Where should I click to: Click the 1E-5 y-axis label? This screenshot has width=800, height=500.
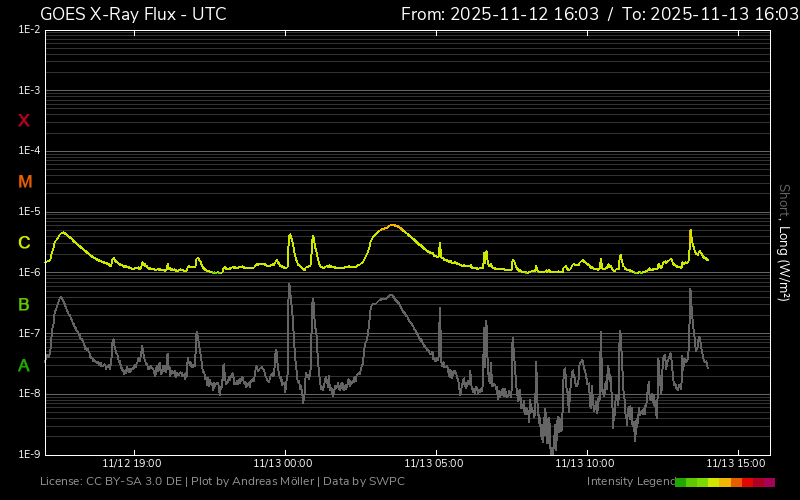point(29,212)
